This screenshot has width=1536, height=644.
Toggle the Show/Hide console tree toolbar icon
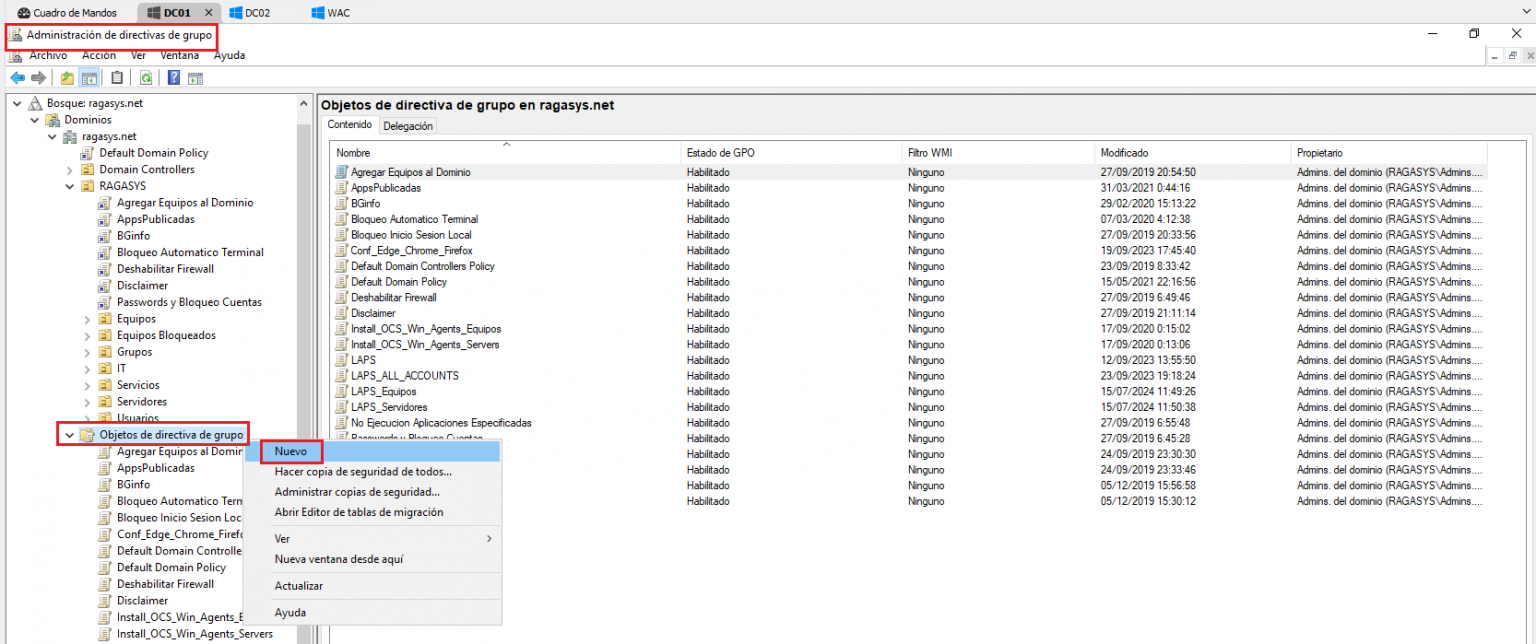[89, 78]
